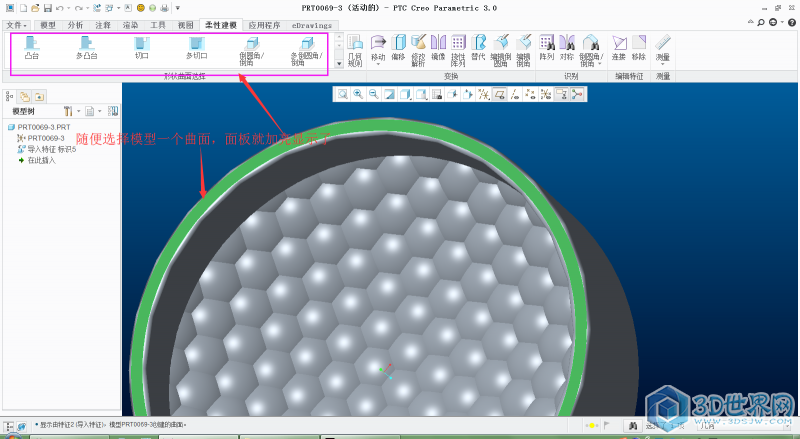The image size is (800, 439).
Task: Click the 偏移 (Offset) tool
Action: tap(398, 47)
